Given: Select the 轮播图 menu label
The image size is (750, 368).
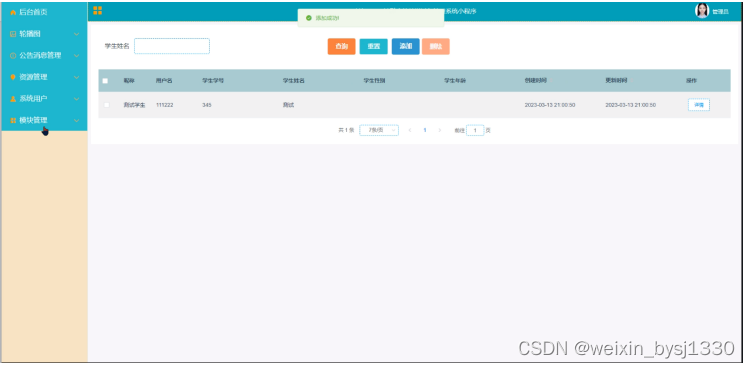Looking at the screenshot, I should 30,34.
